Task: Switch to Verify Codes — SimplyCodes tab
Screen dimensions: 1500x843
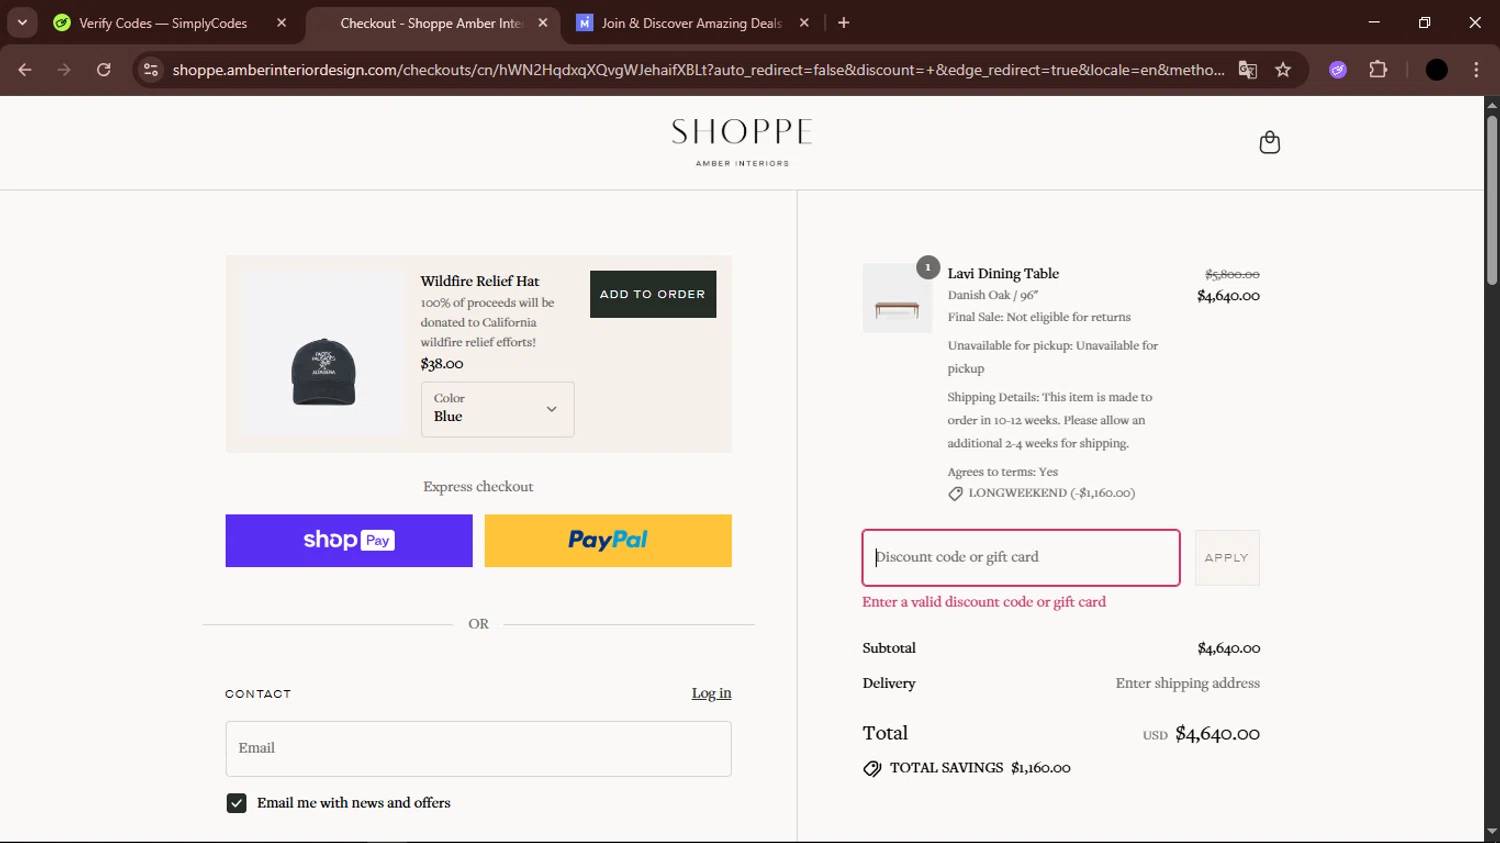Action: pyautogui.click(x=162, y=23)
